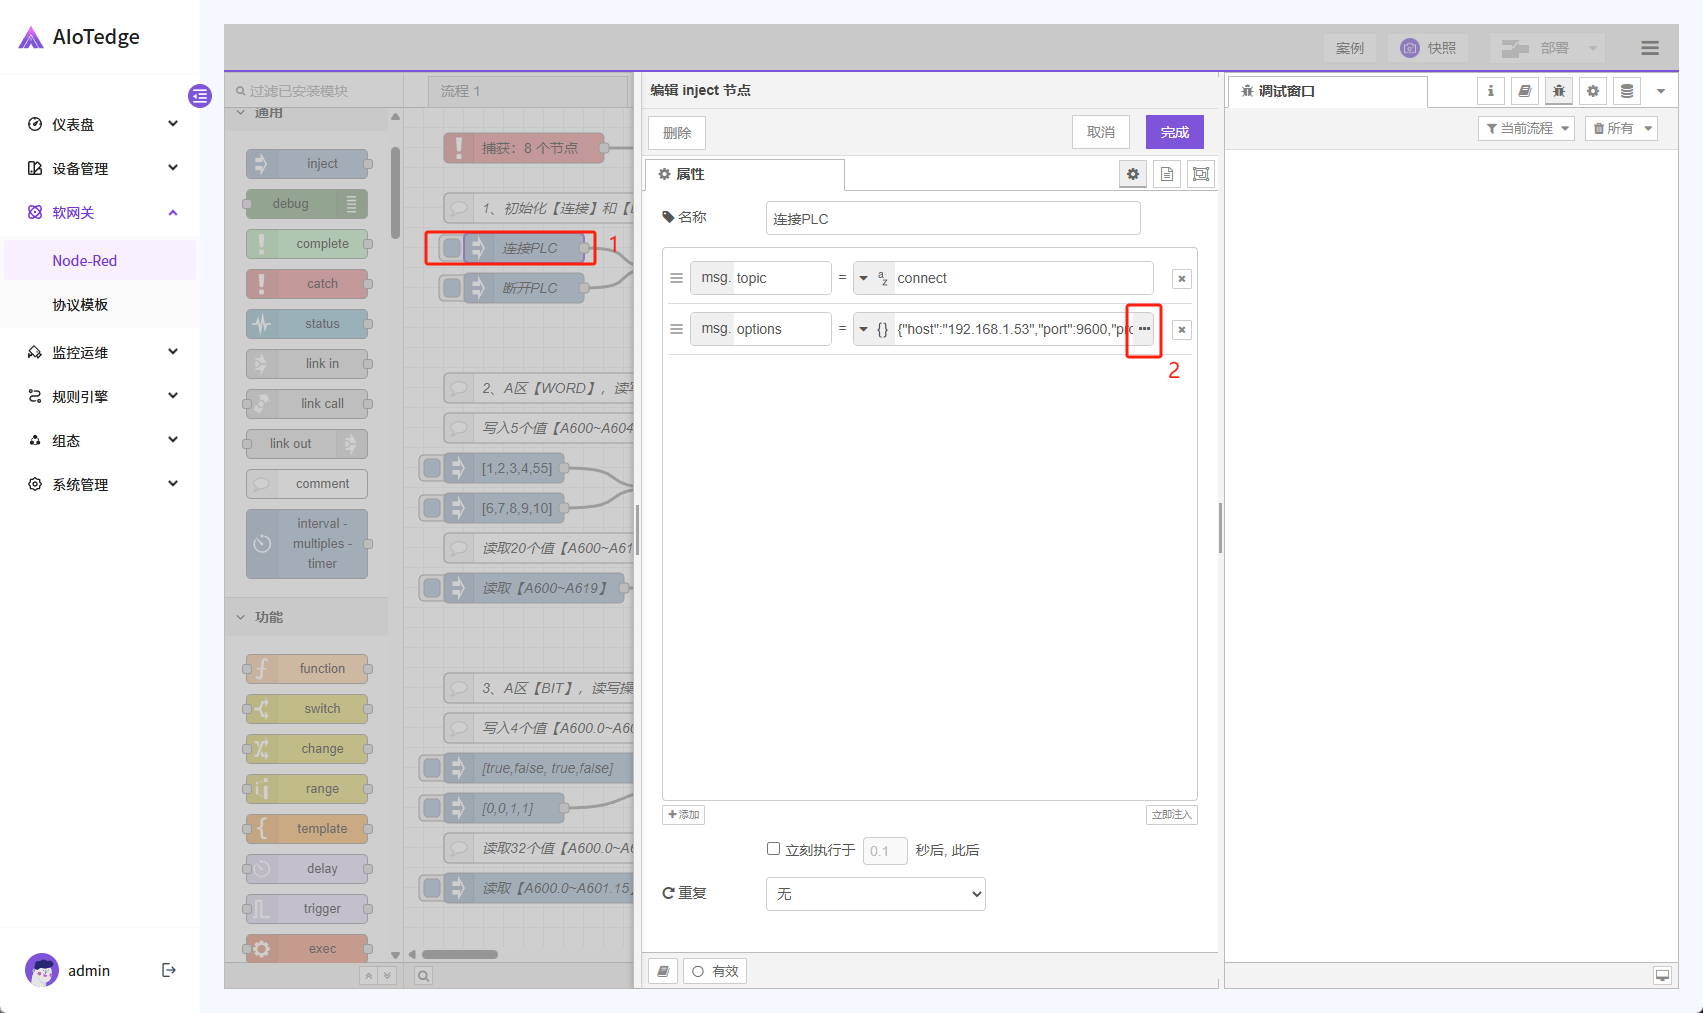Open node appearance settings icon
This screenshot has height=1013, width=1703.
(1201, 174)
